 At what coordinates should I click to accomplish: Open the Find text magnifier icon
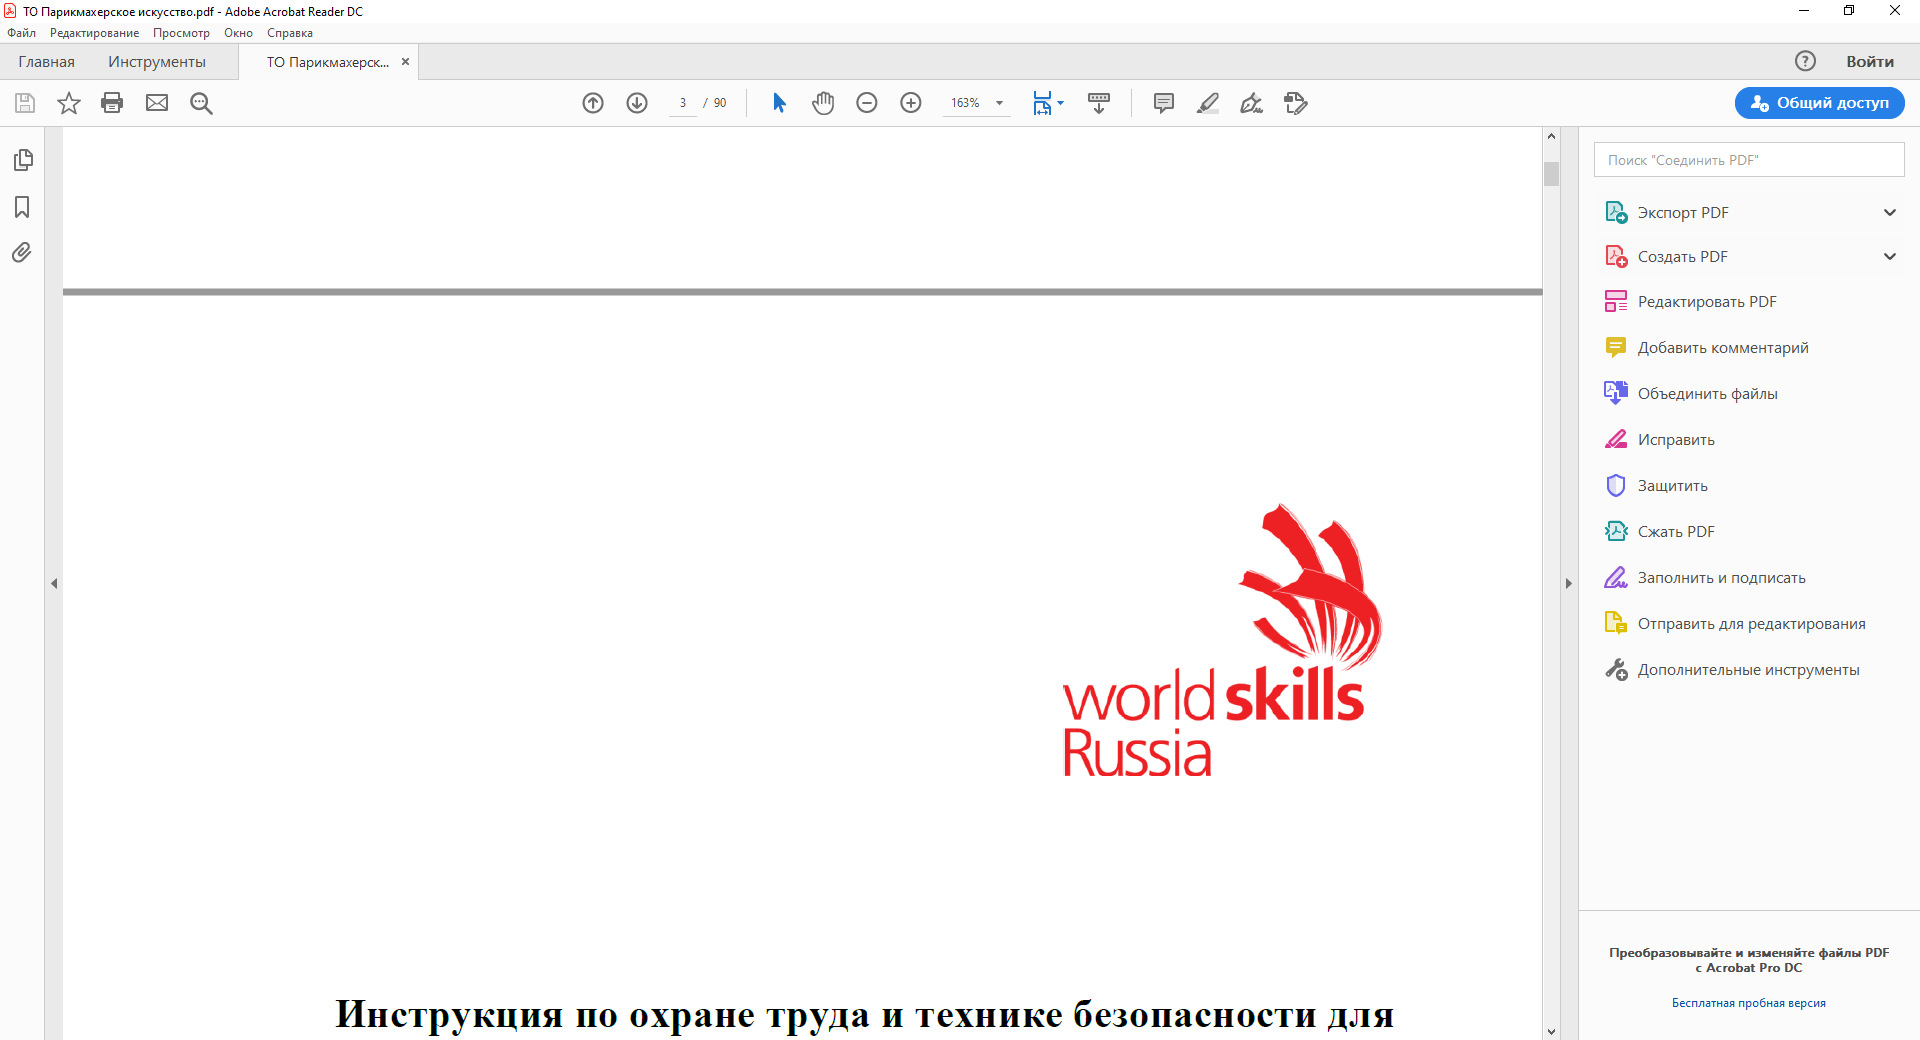tap(201, 103)
